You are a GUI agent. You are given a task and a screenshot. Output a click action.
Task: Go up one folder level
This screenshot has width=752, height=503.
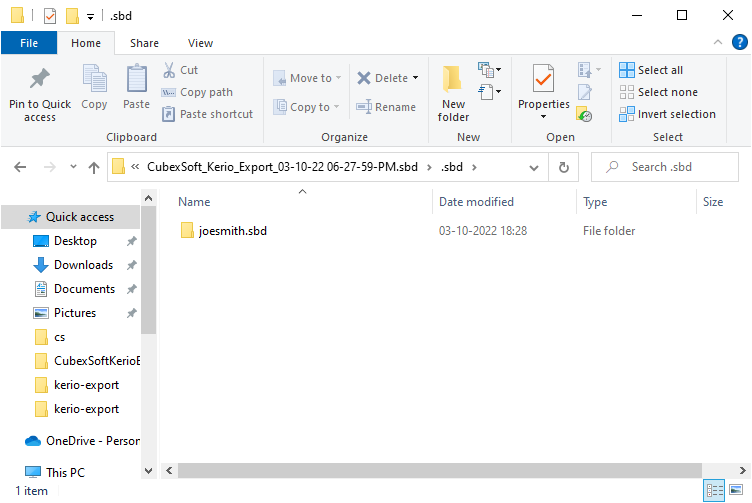(x=93, y=167)
